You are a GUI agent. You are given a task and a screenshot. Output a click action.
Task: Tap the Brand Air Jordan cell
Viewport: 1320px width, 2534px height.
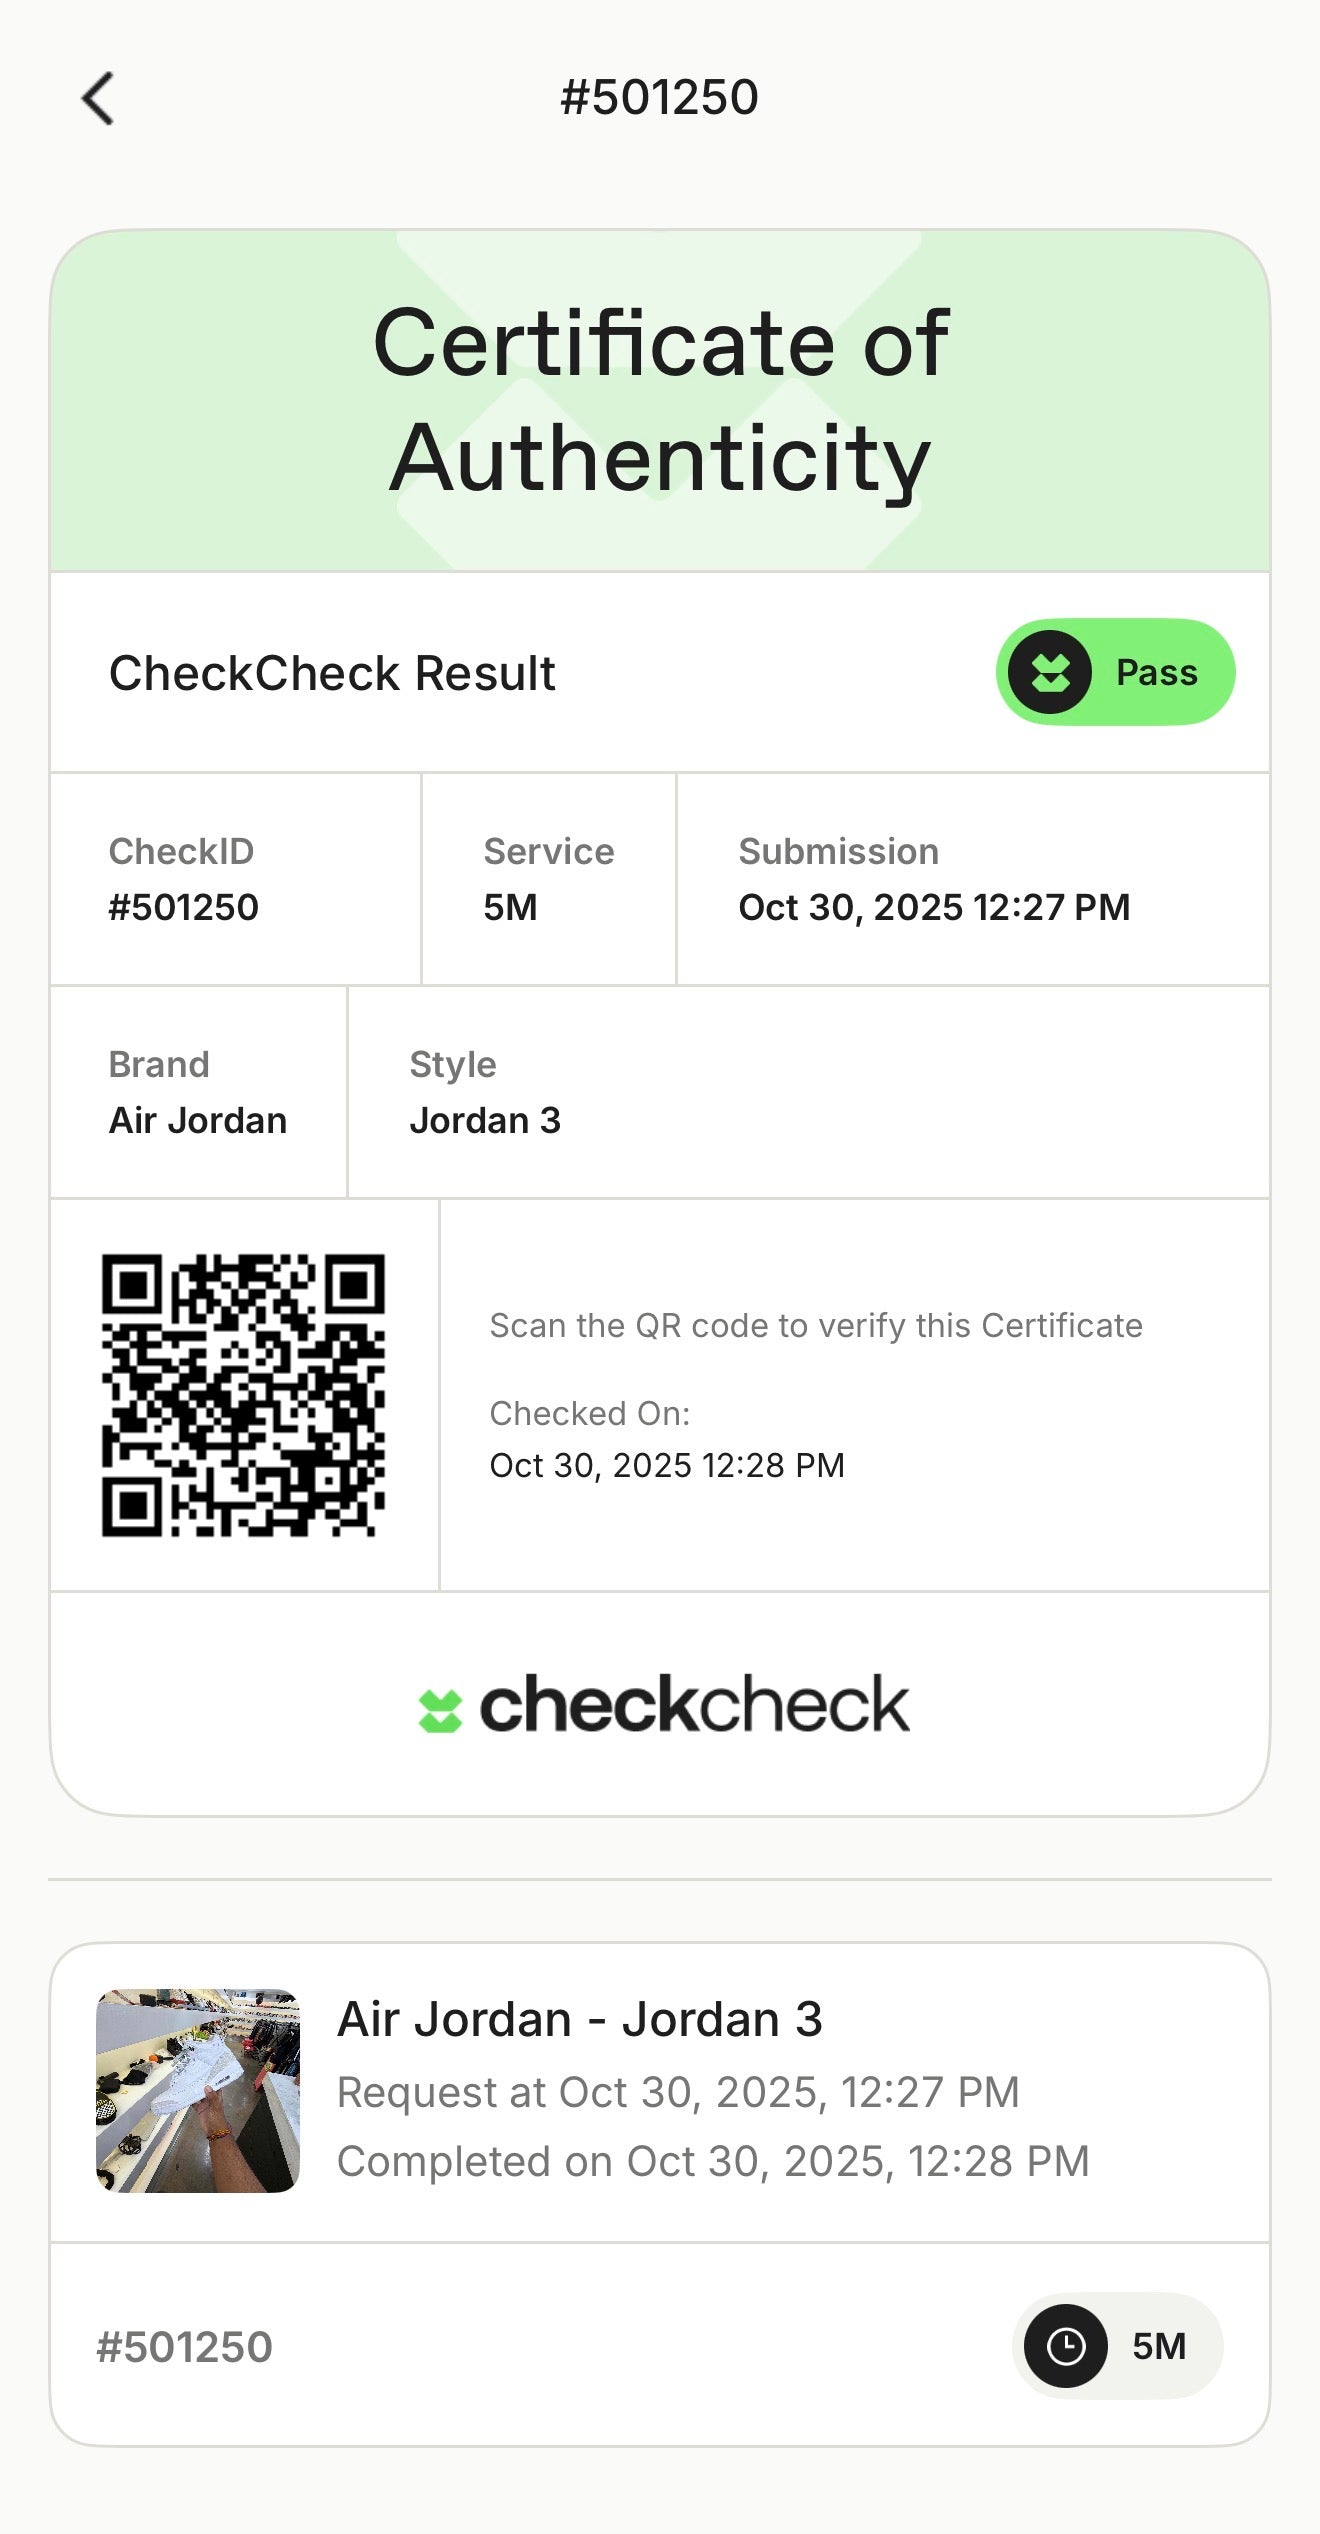click(x=198, y=1092)
